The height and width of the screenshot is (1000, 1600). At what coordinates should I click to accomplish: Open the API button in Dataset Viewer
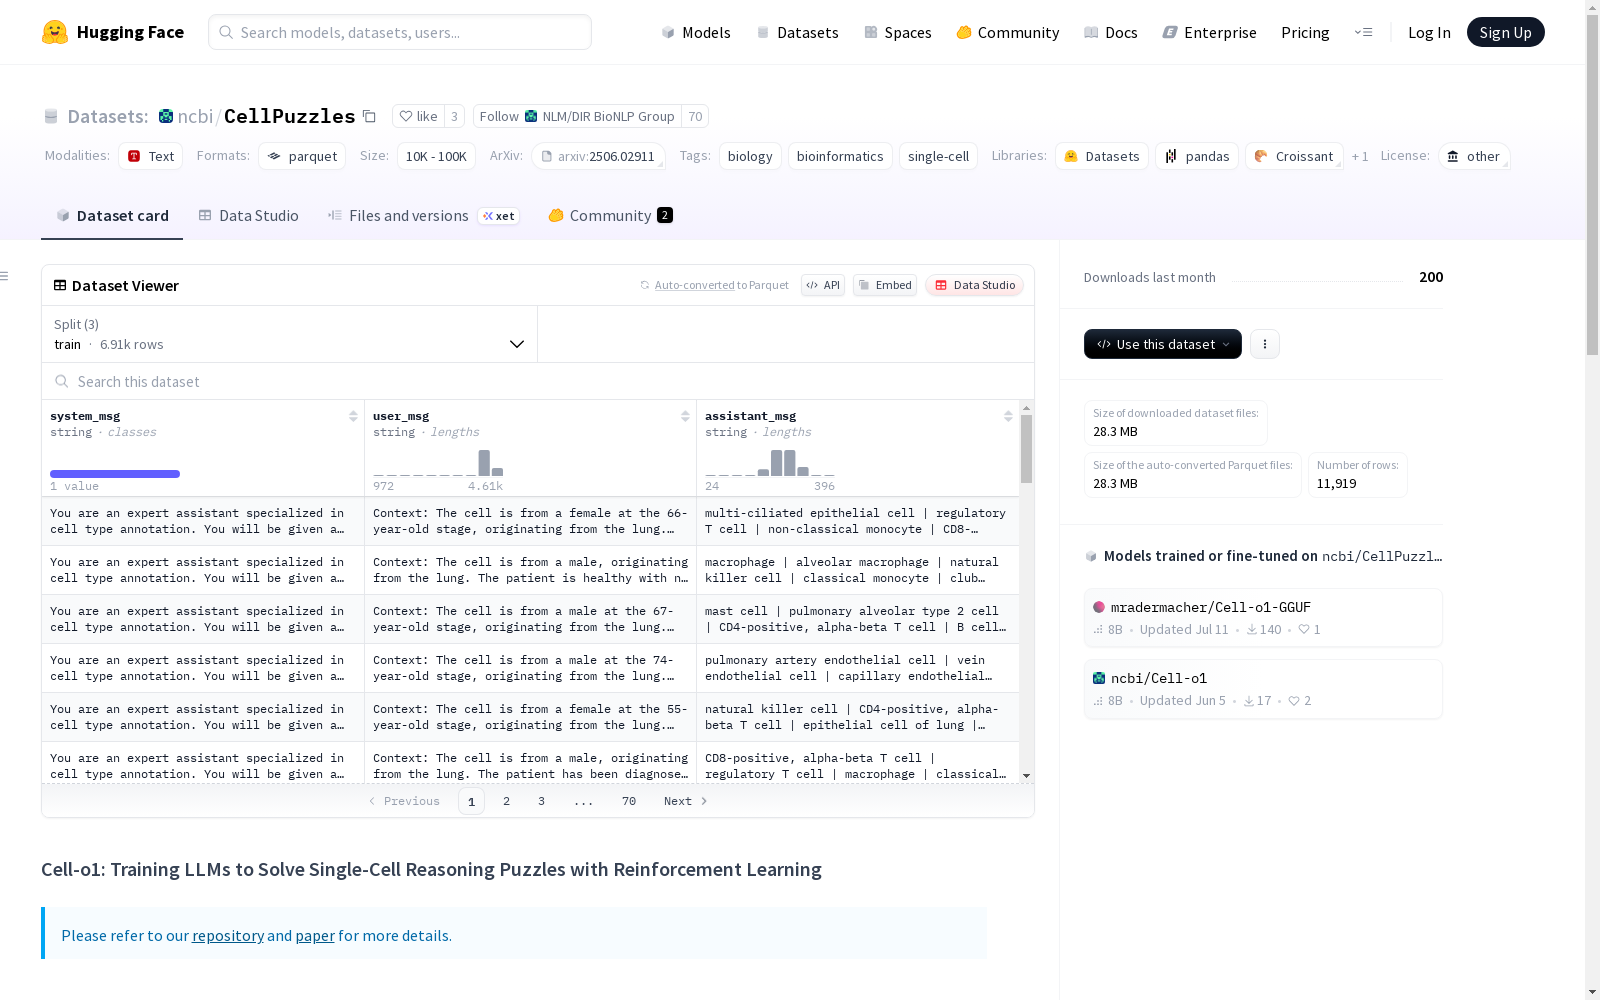823,285
